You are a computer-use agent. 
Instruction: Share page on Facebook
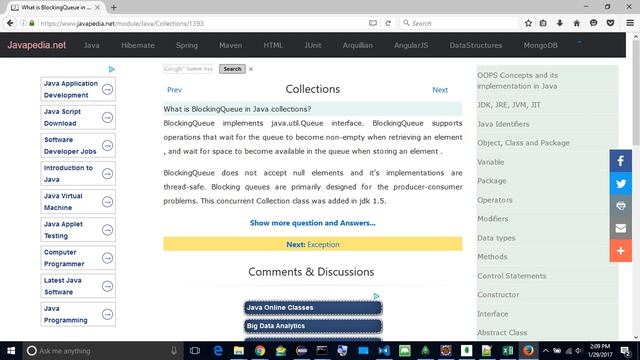click(x=620, y=161)
